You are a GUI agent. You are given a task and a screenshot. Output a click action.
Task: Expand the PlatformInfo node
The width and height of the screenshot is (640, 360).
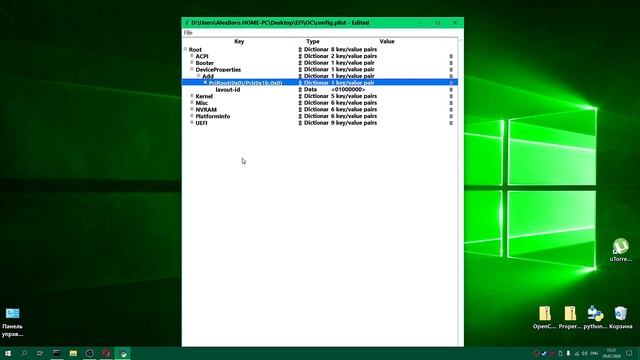click(x=192, y=116)
